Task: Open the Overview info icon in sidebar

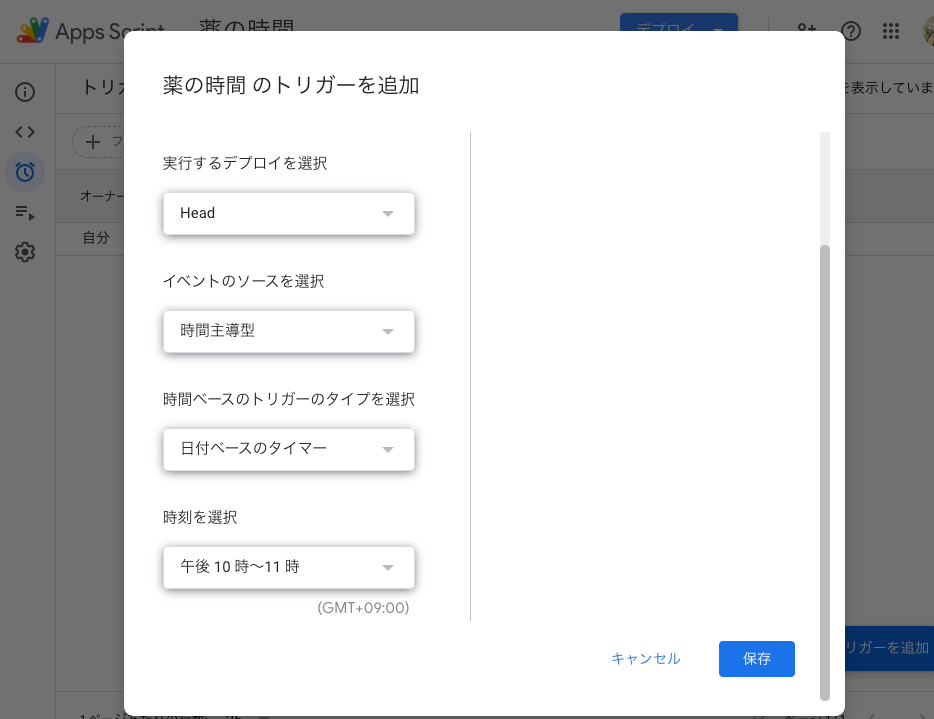Action: [25, 92]
